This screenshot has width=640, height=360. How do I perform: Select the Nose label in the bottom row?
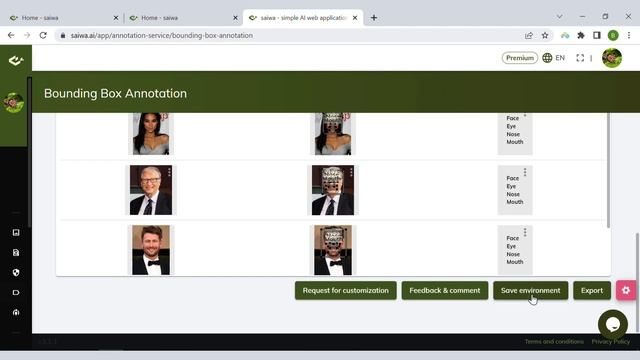pyautogui.click(x=513, y=254)
